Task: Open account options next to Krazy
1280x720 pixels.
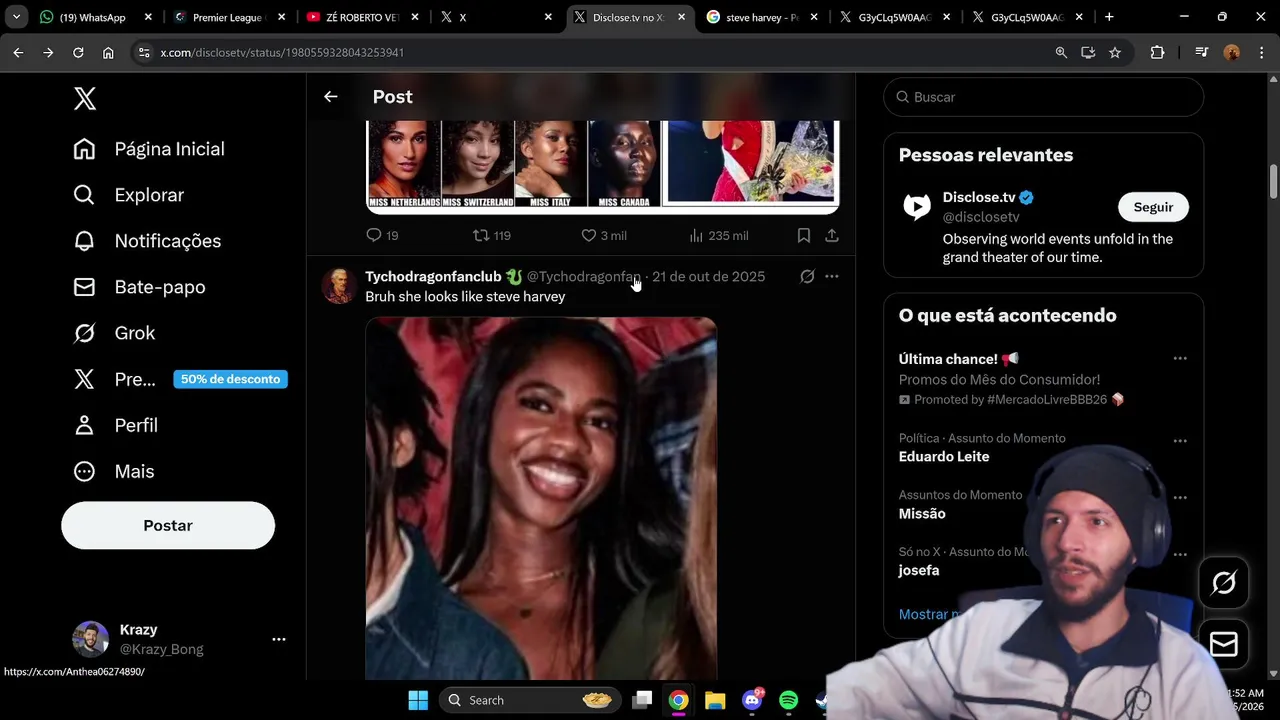Action: 279,639
